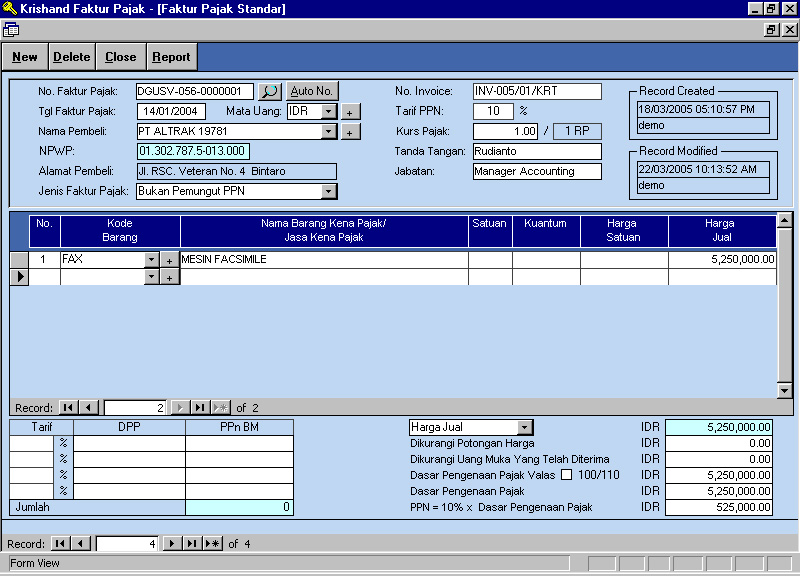Click the Record Created timestamp field
The height and width of the screenshot is (576, 800).
coord(703,109)
